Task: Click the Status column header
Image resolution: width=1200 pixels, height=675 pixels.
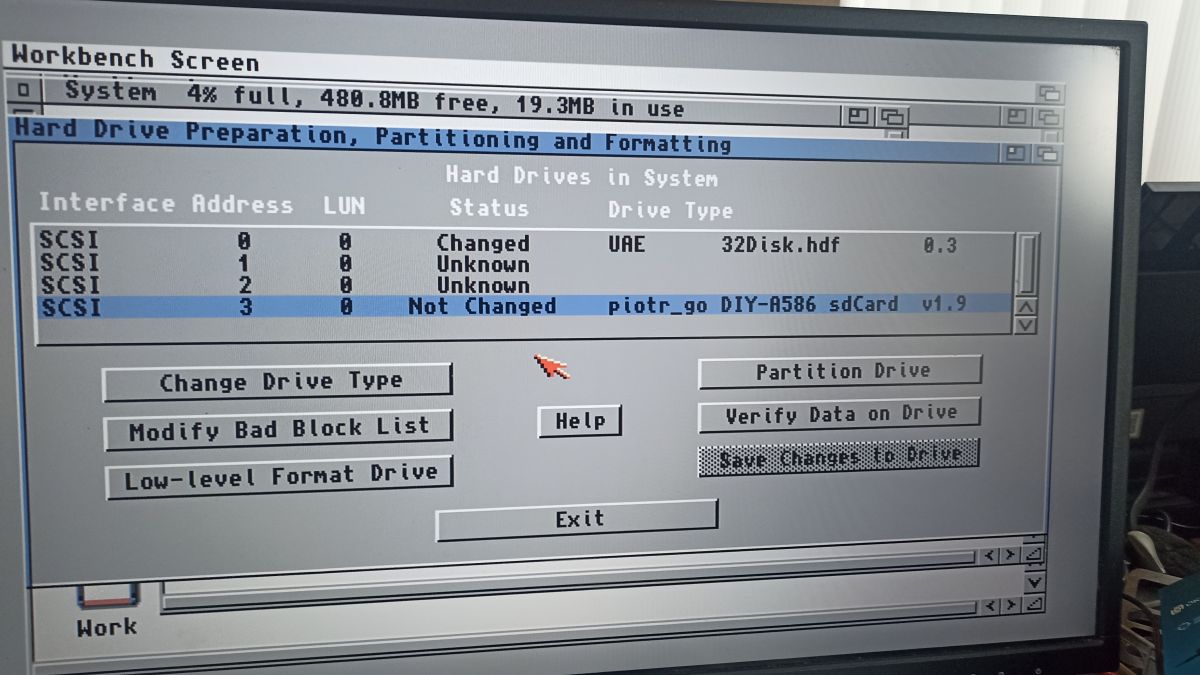Action: [x=488, y=208]
